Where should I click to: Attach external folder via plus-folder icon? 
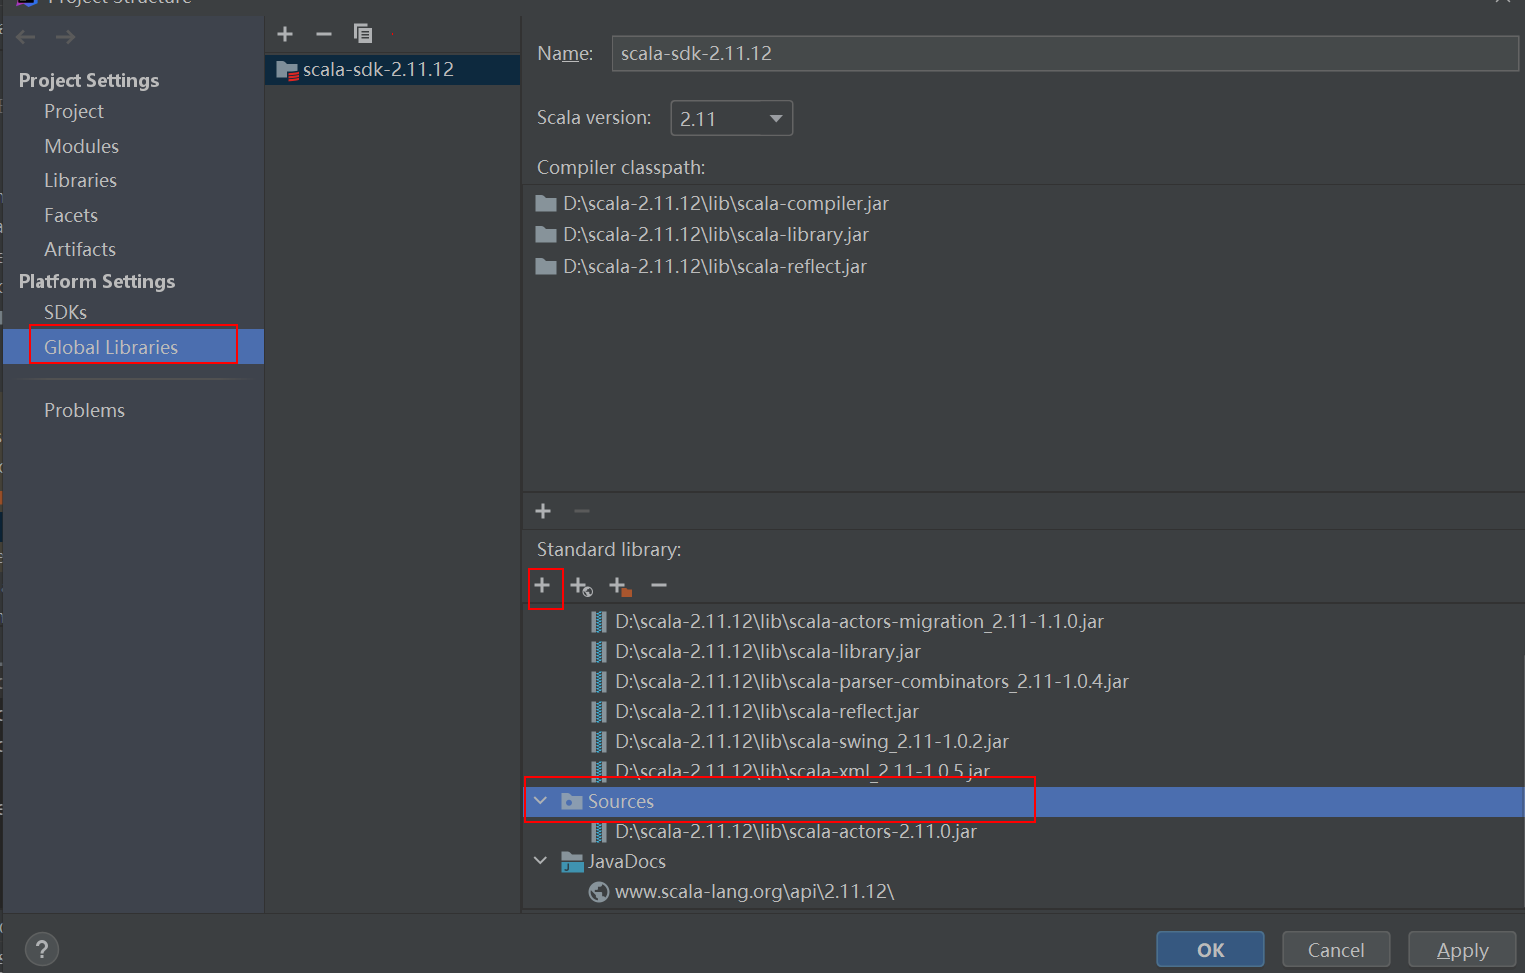click(619, 587)
